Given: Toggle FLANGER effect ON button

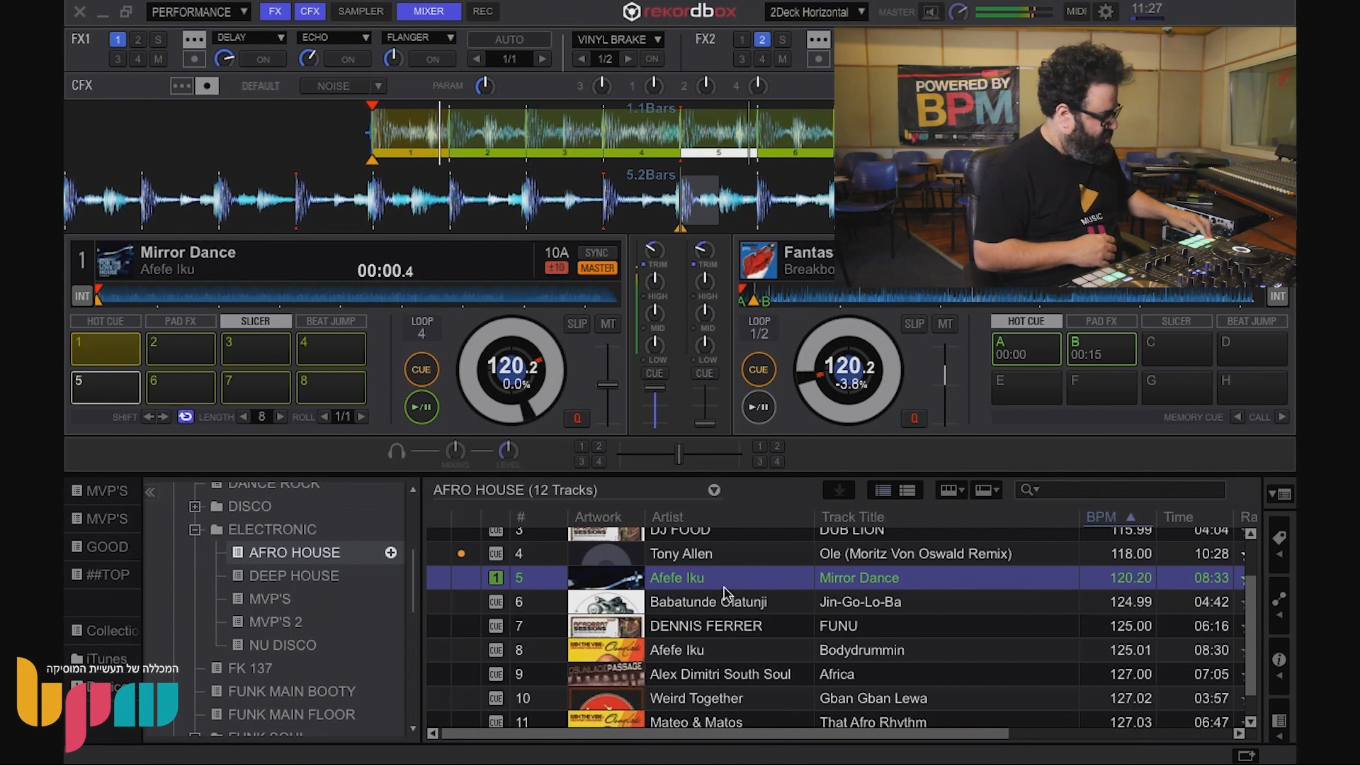Looking at the screenshot, I should pos(432,59).
